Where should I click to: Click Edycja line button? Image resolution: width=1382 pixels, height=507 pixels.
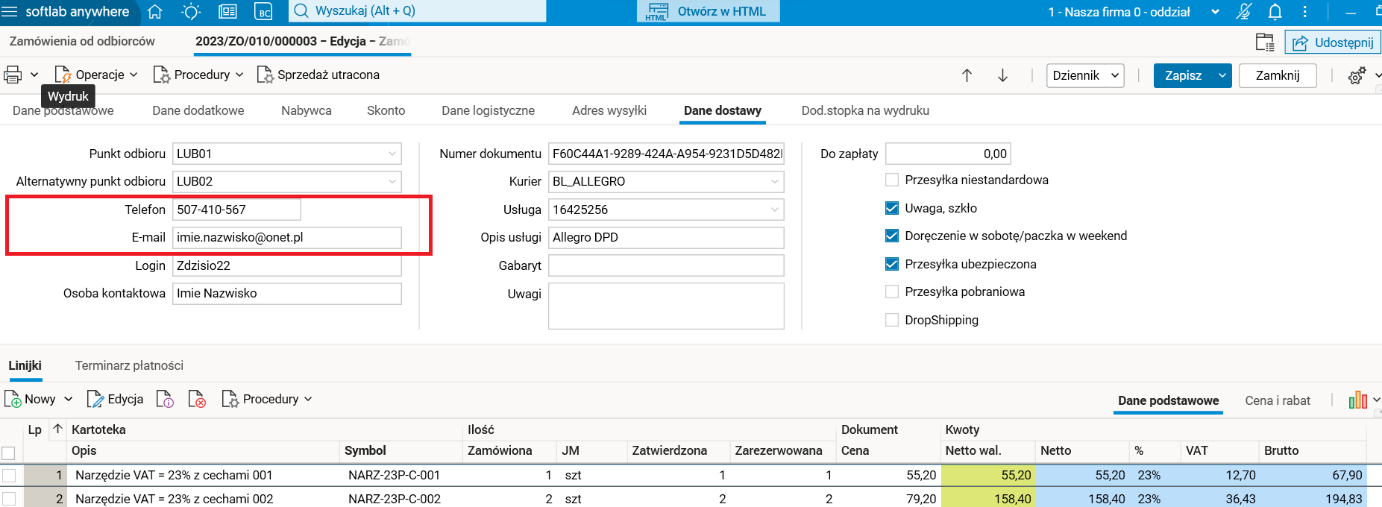pyautogui.click(x=115, y=399)
